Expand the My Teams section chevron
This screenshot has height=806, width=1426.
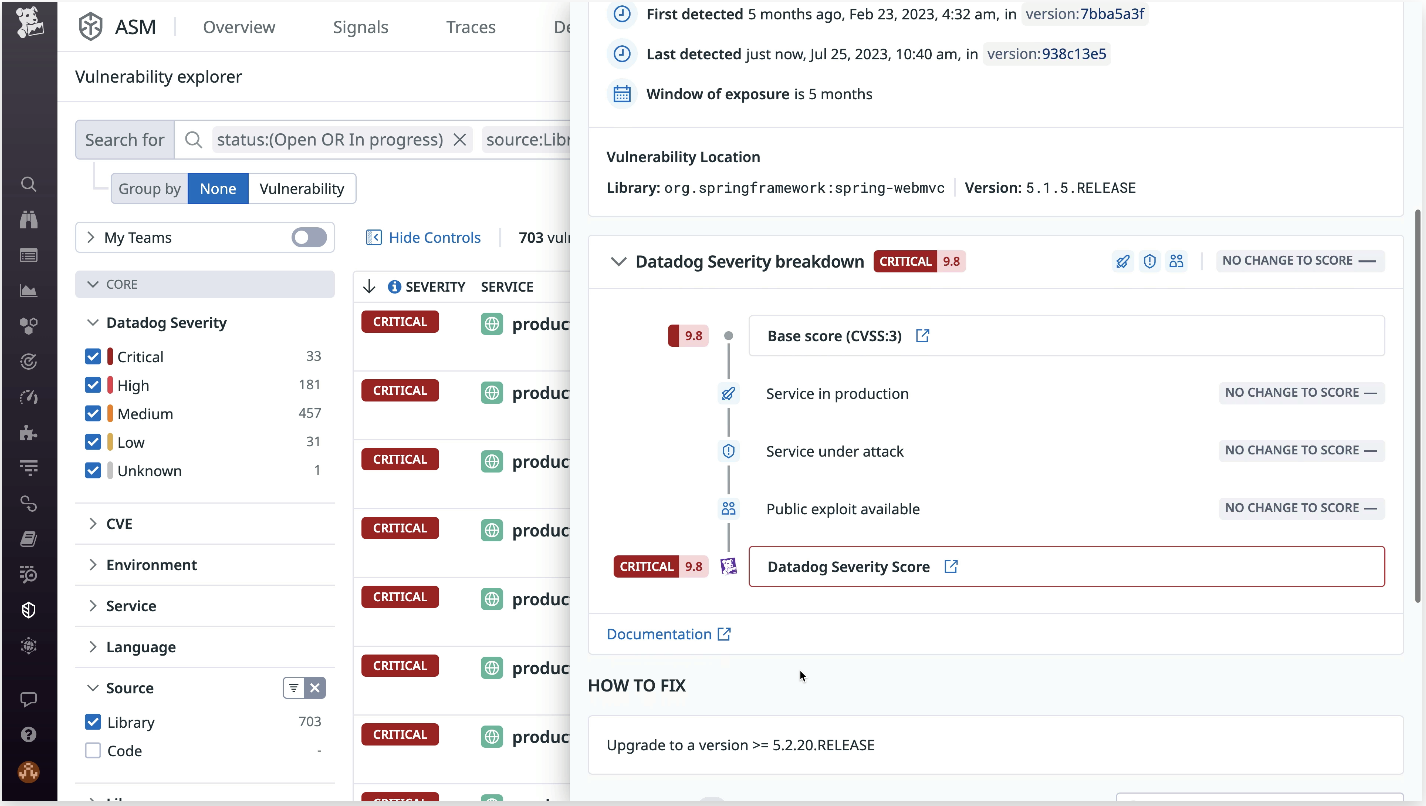click(91, 237)
